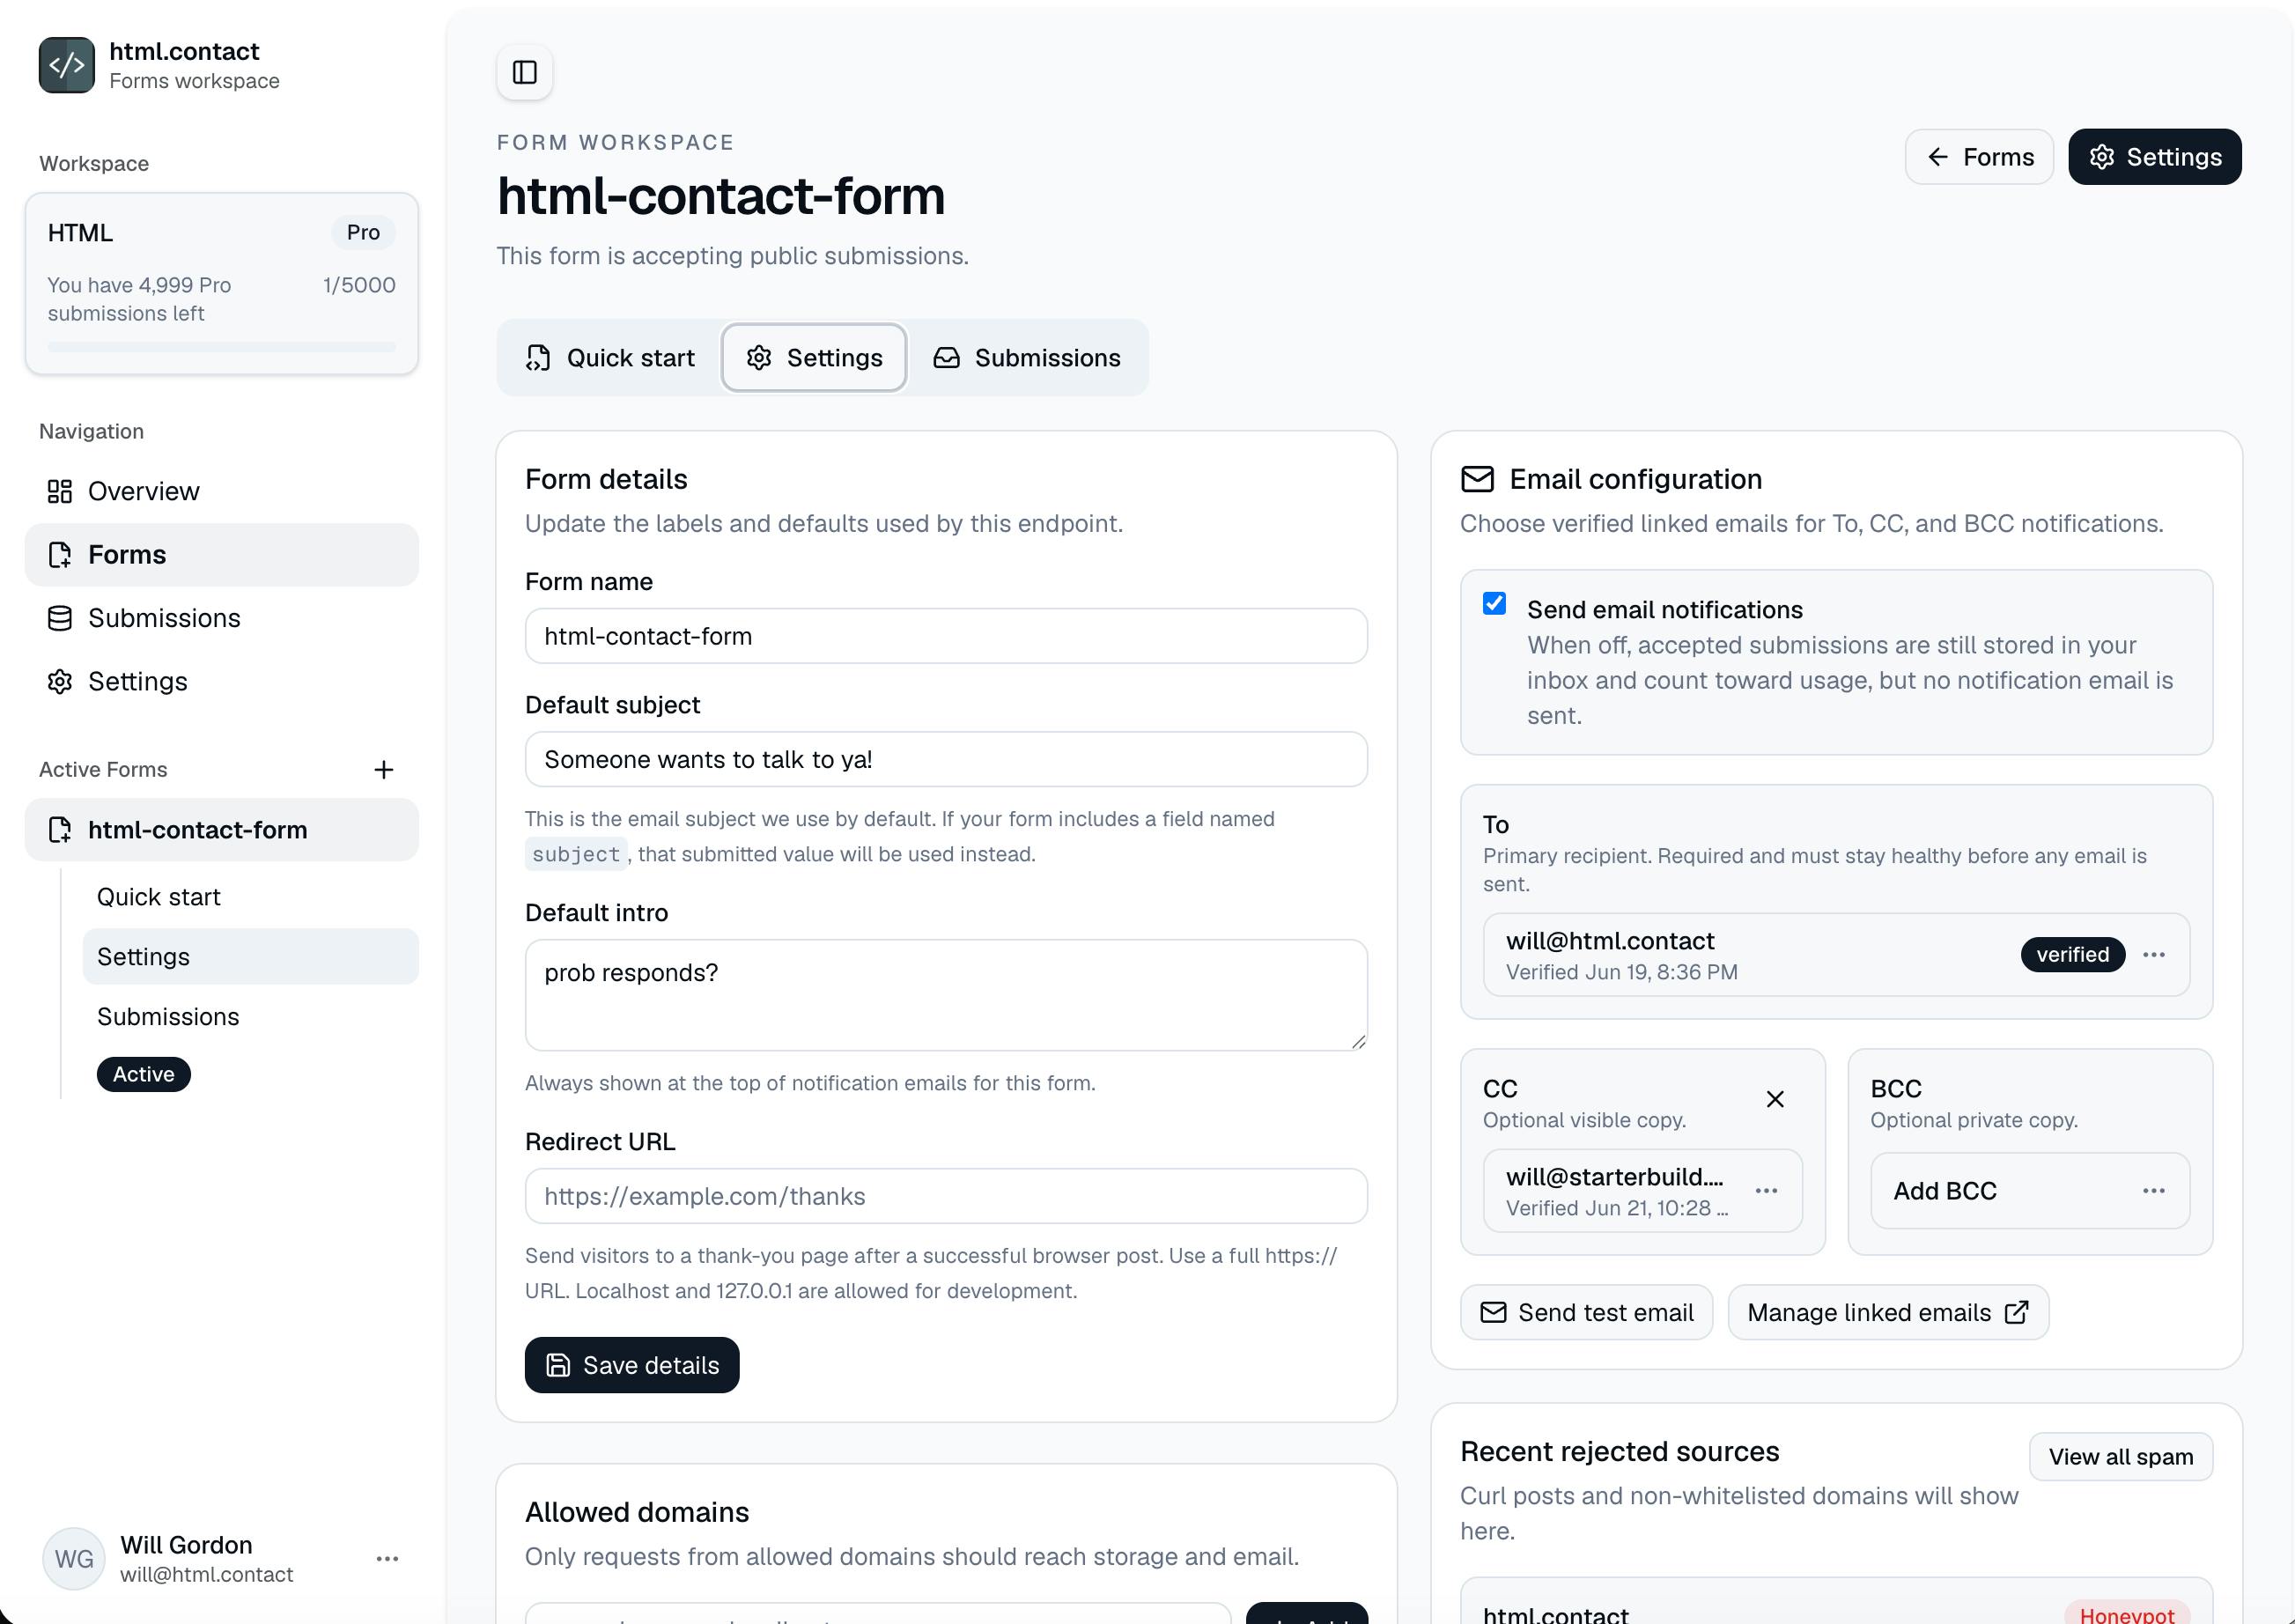Uncheck Send email notifications checkbox
2295x1624 pixels.
tap(1494, 603)
